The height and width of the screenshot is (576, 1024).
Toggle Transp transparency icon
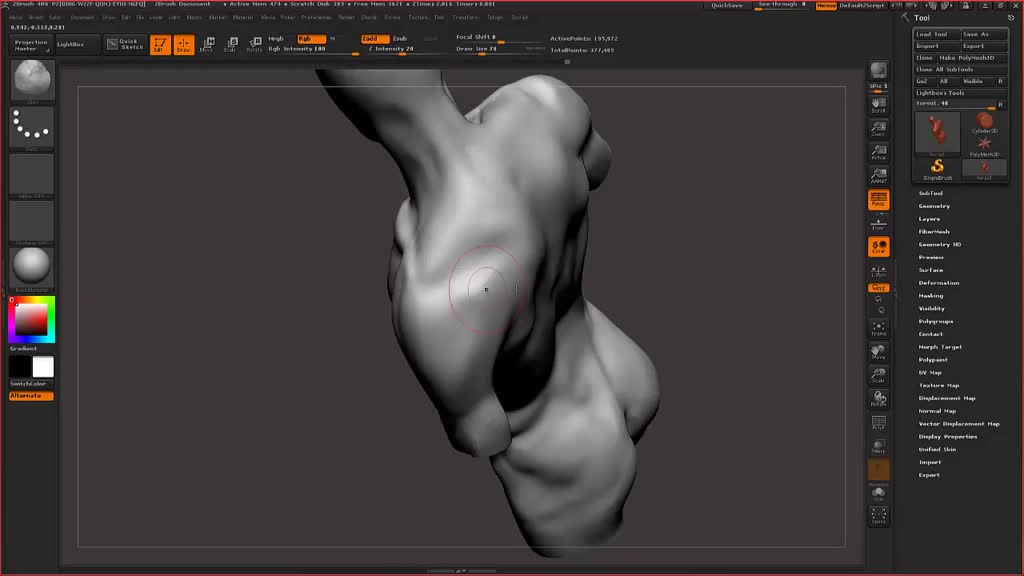tap(878, 447)
